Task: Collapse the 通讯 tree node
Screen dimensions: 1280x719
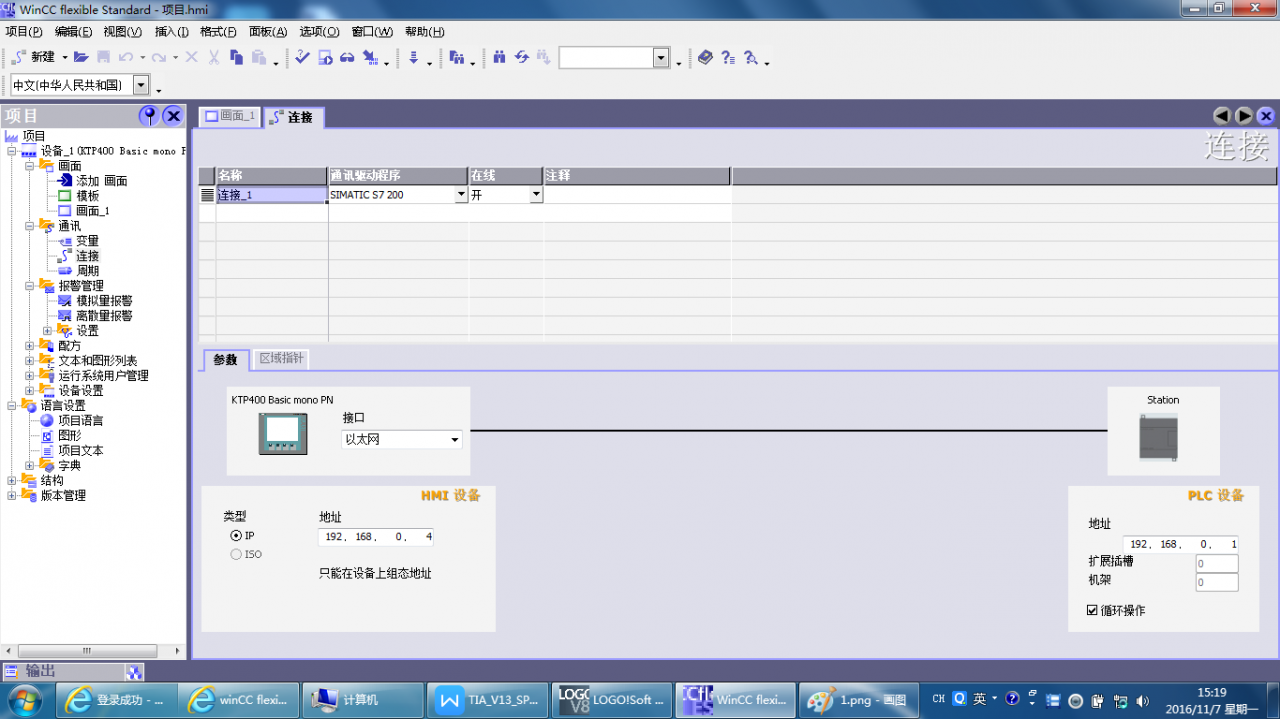Action: pyautogui.click(x=30, y=226)
